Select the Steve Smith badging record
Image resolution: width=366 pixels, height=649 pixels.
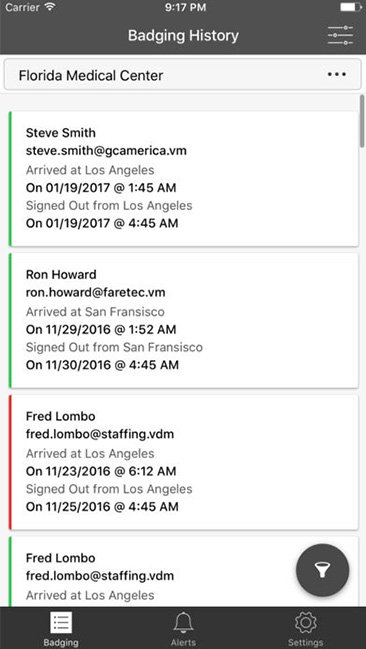(x=183, y=179)
